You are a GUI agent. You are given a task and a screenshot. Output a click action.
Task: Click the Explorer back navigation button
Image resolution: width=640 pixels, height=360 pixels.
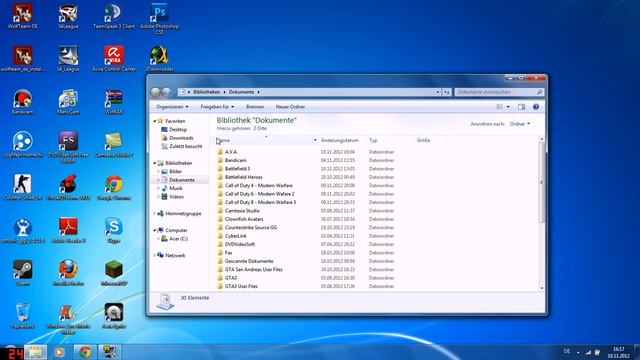155,92
